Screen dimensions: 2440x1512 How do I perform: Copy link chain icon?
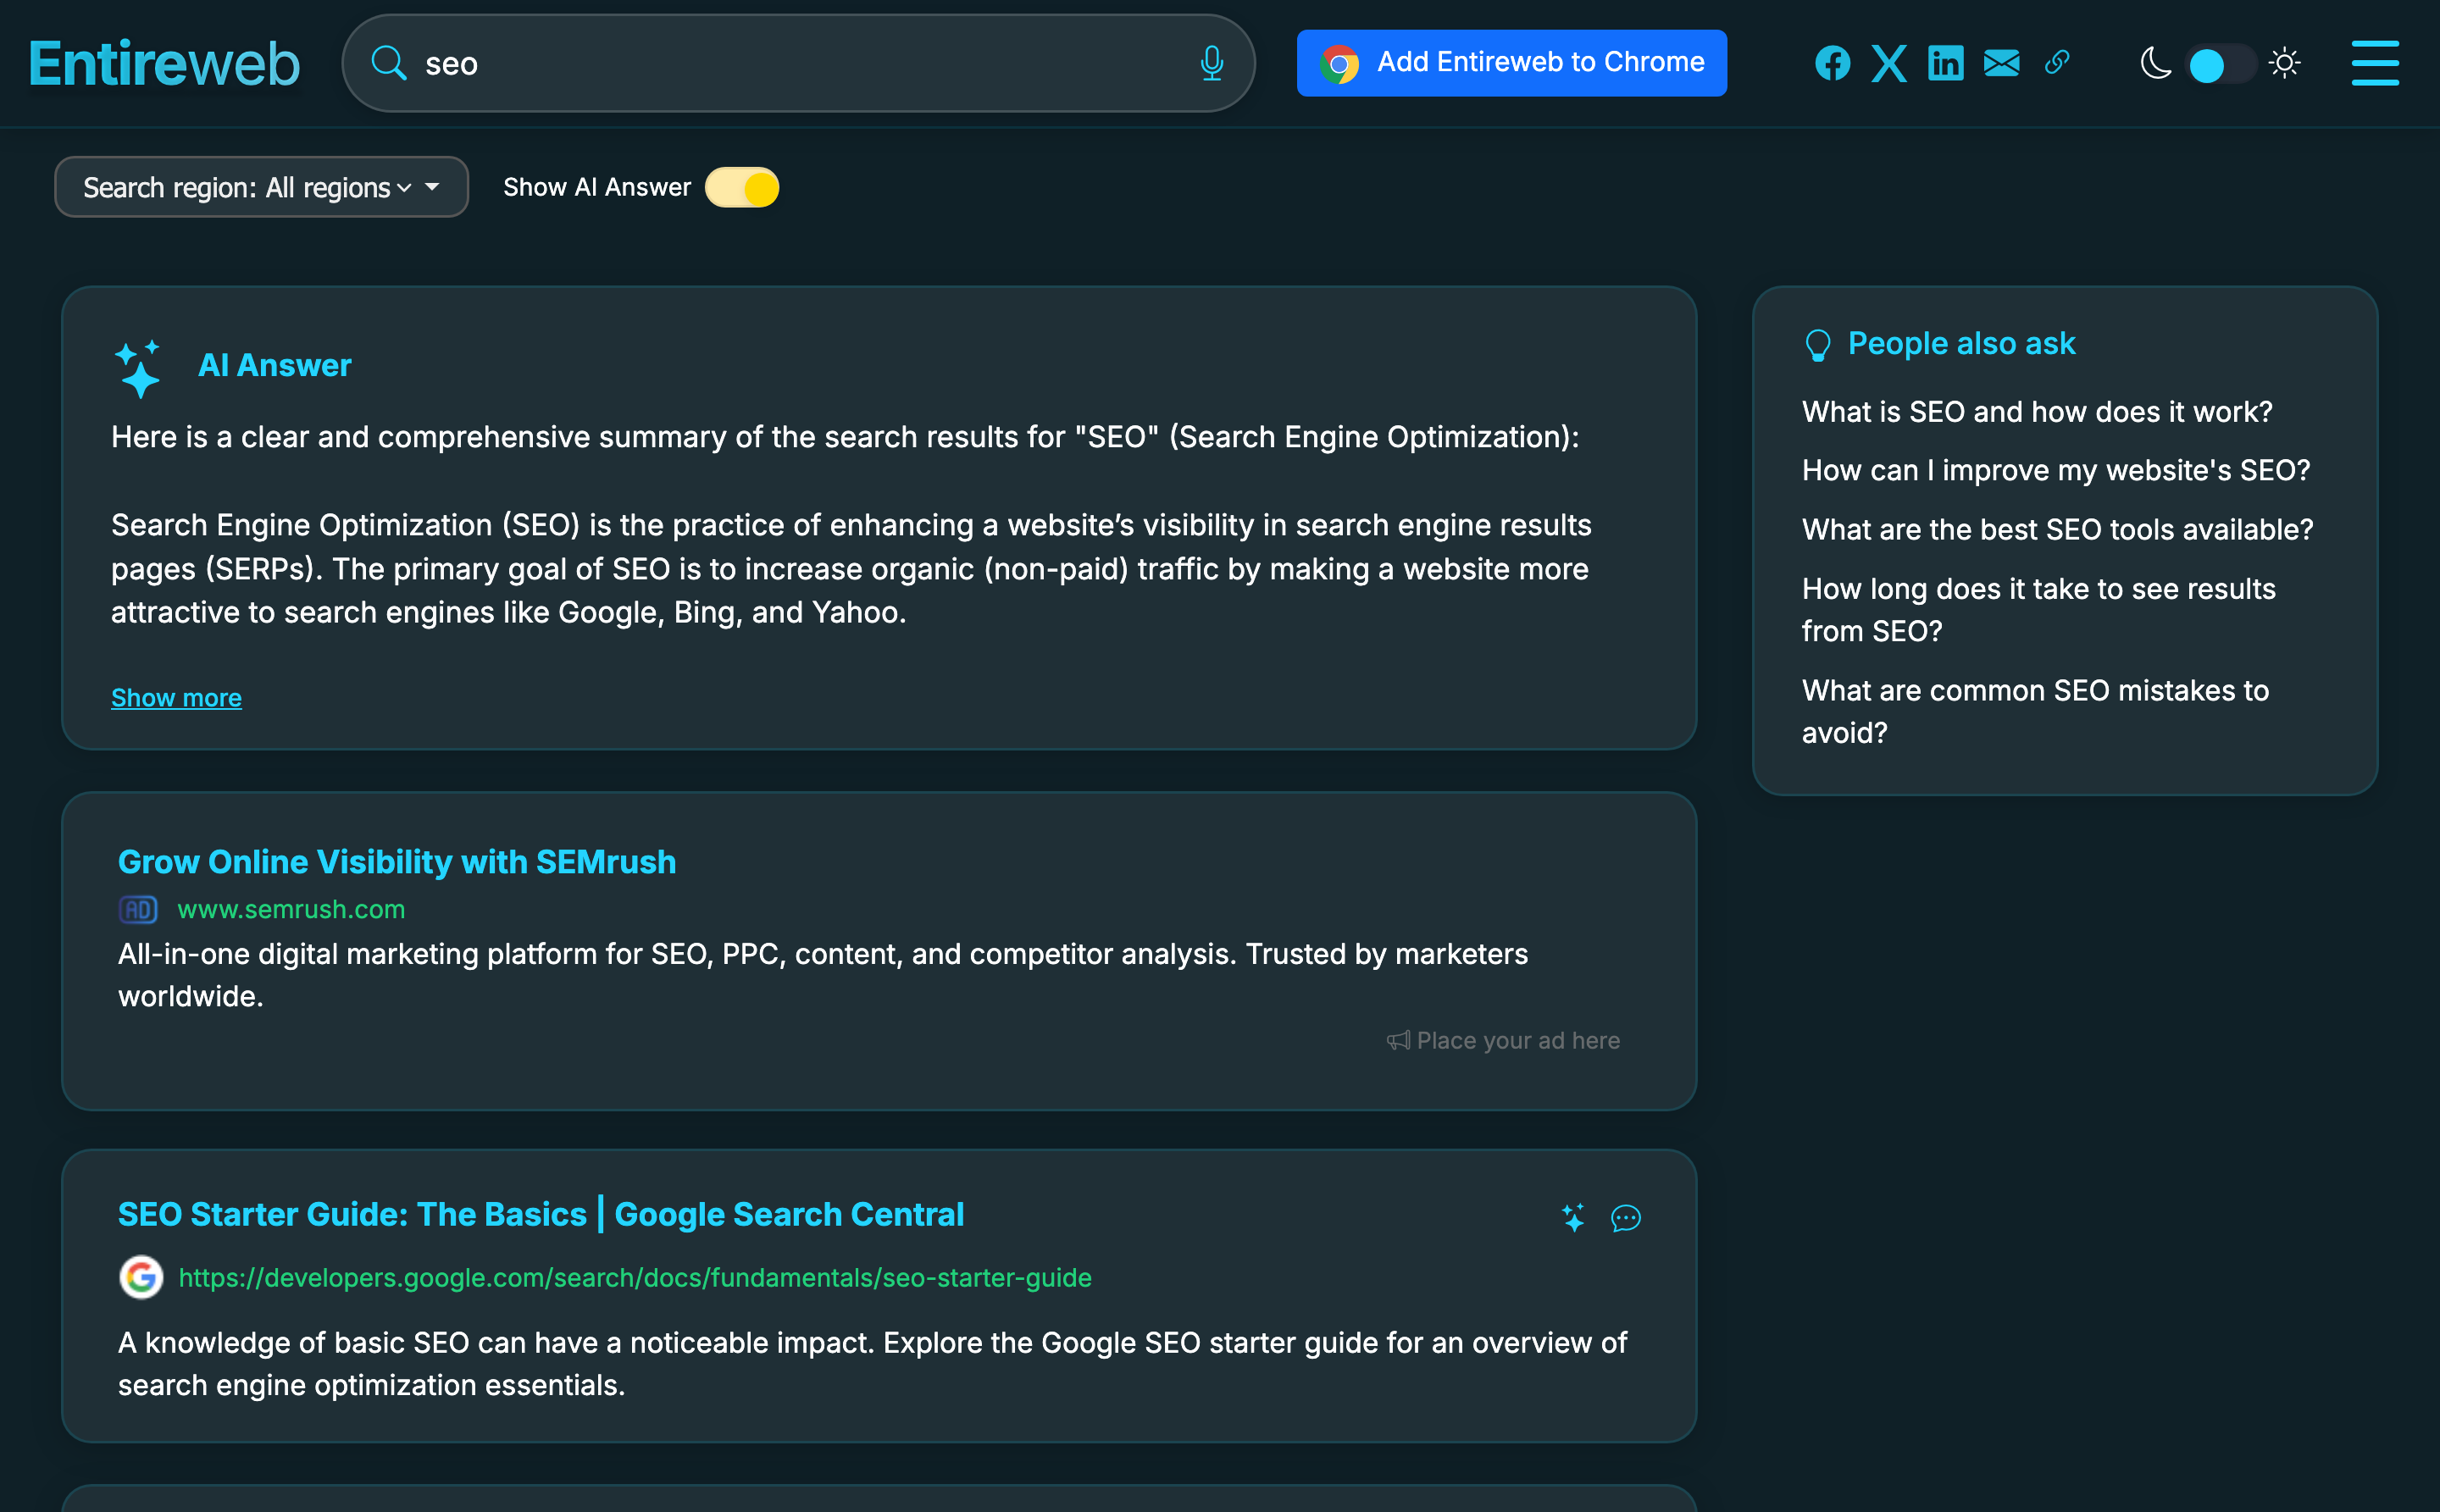coord(2057,63)
